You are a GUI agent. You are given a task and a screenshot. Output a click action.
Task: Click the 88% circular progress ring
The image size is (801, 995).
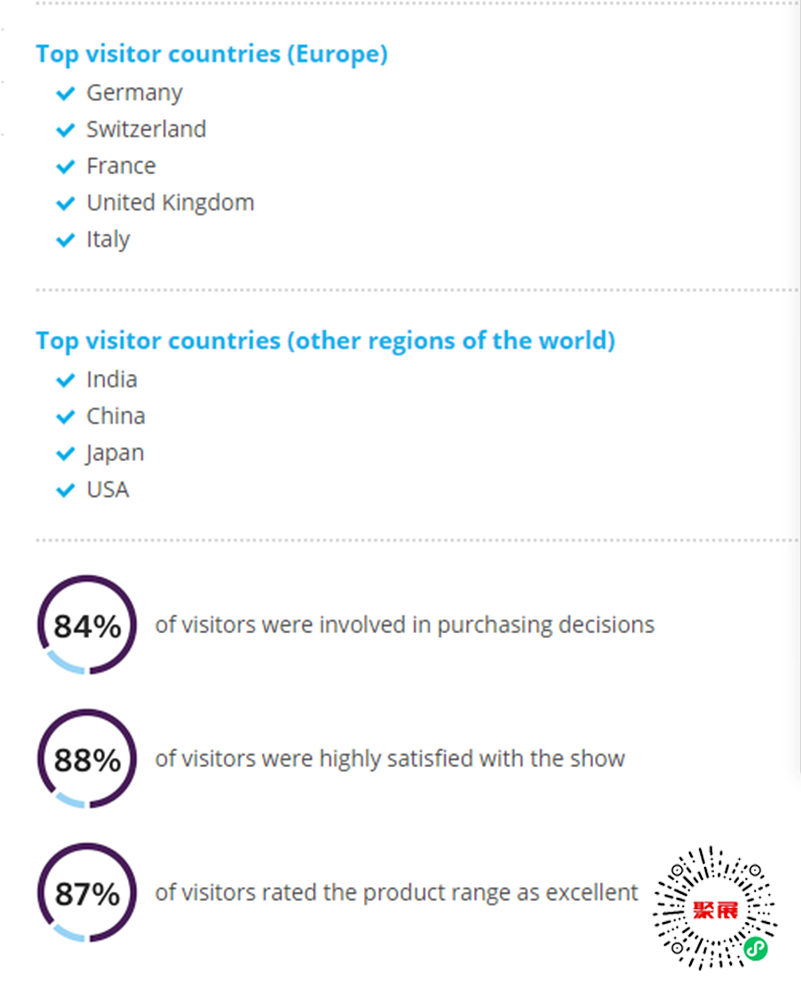pyautogui.click(x=87, y=759)
